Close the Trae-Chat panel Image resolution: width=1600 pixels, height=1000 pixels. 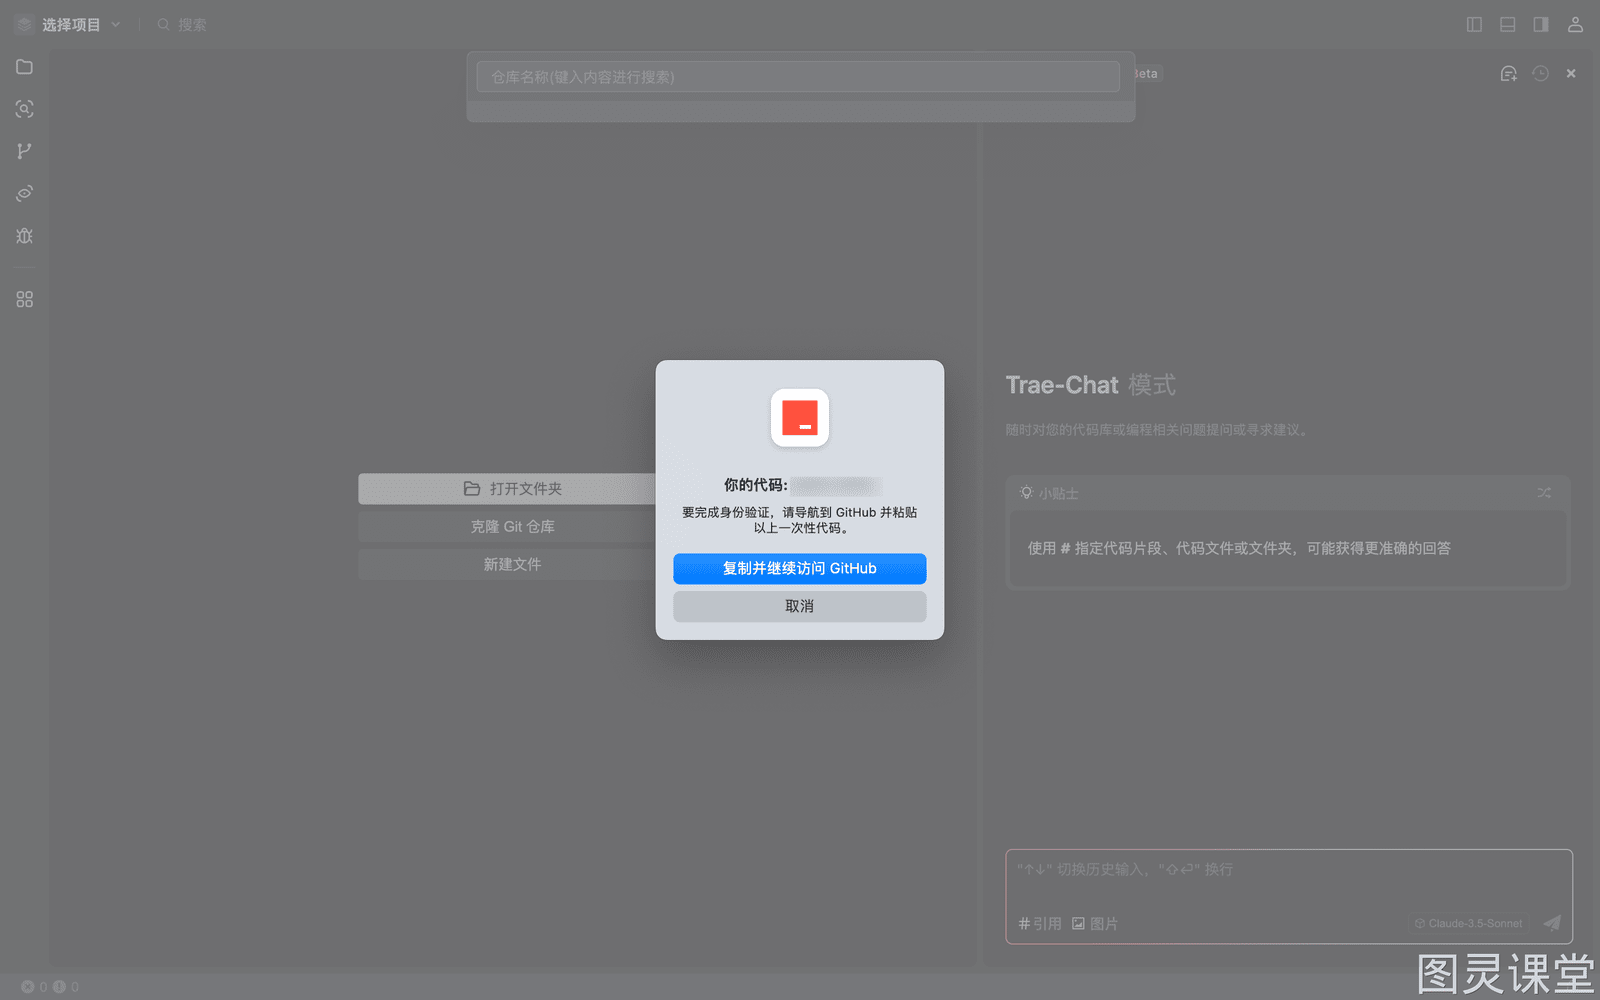click(x=1571, y=73)
